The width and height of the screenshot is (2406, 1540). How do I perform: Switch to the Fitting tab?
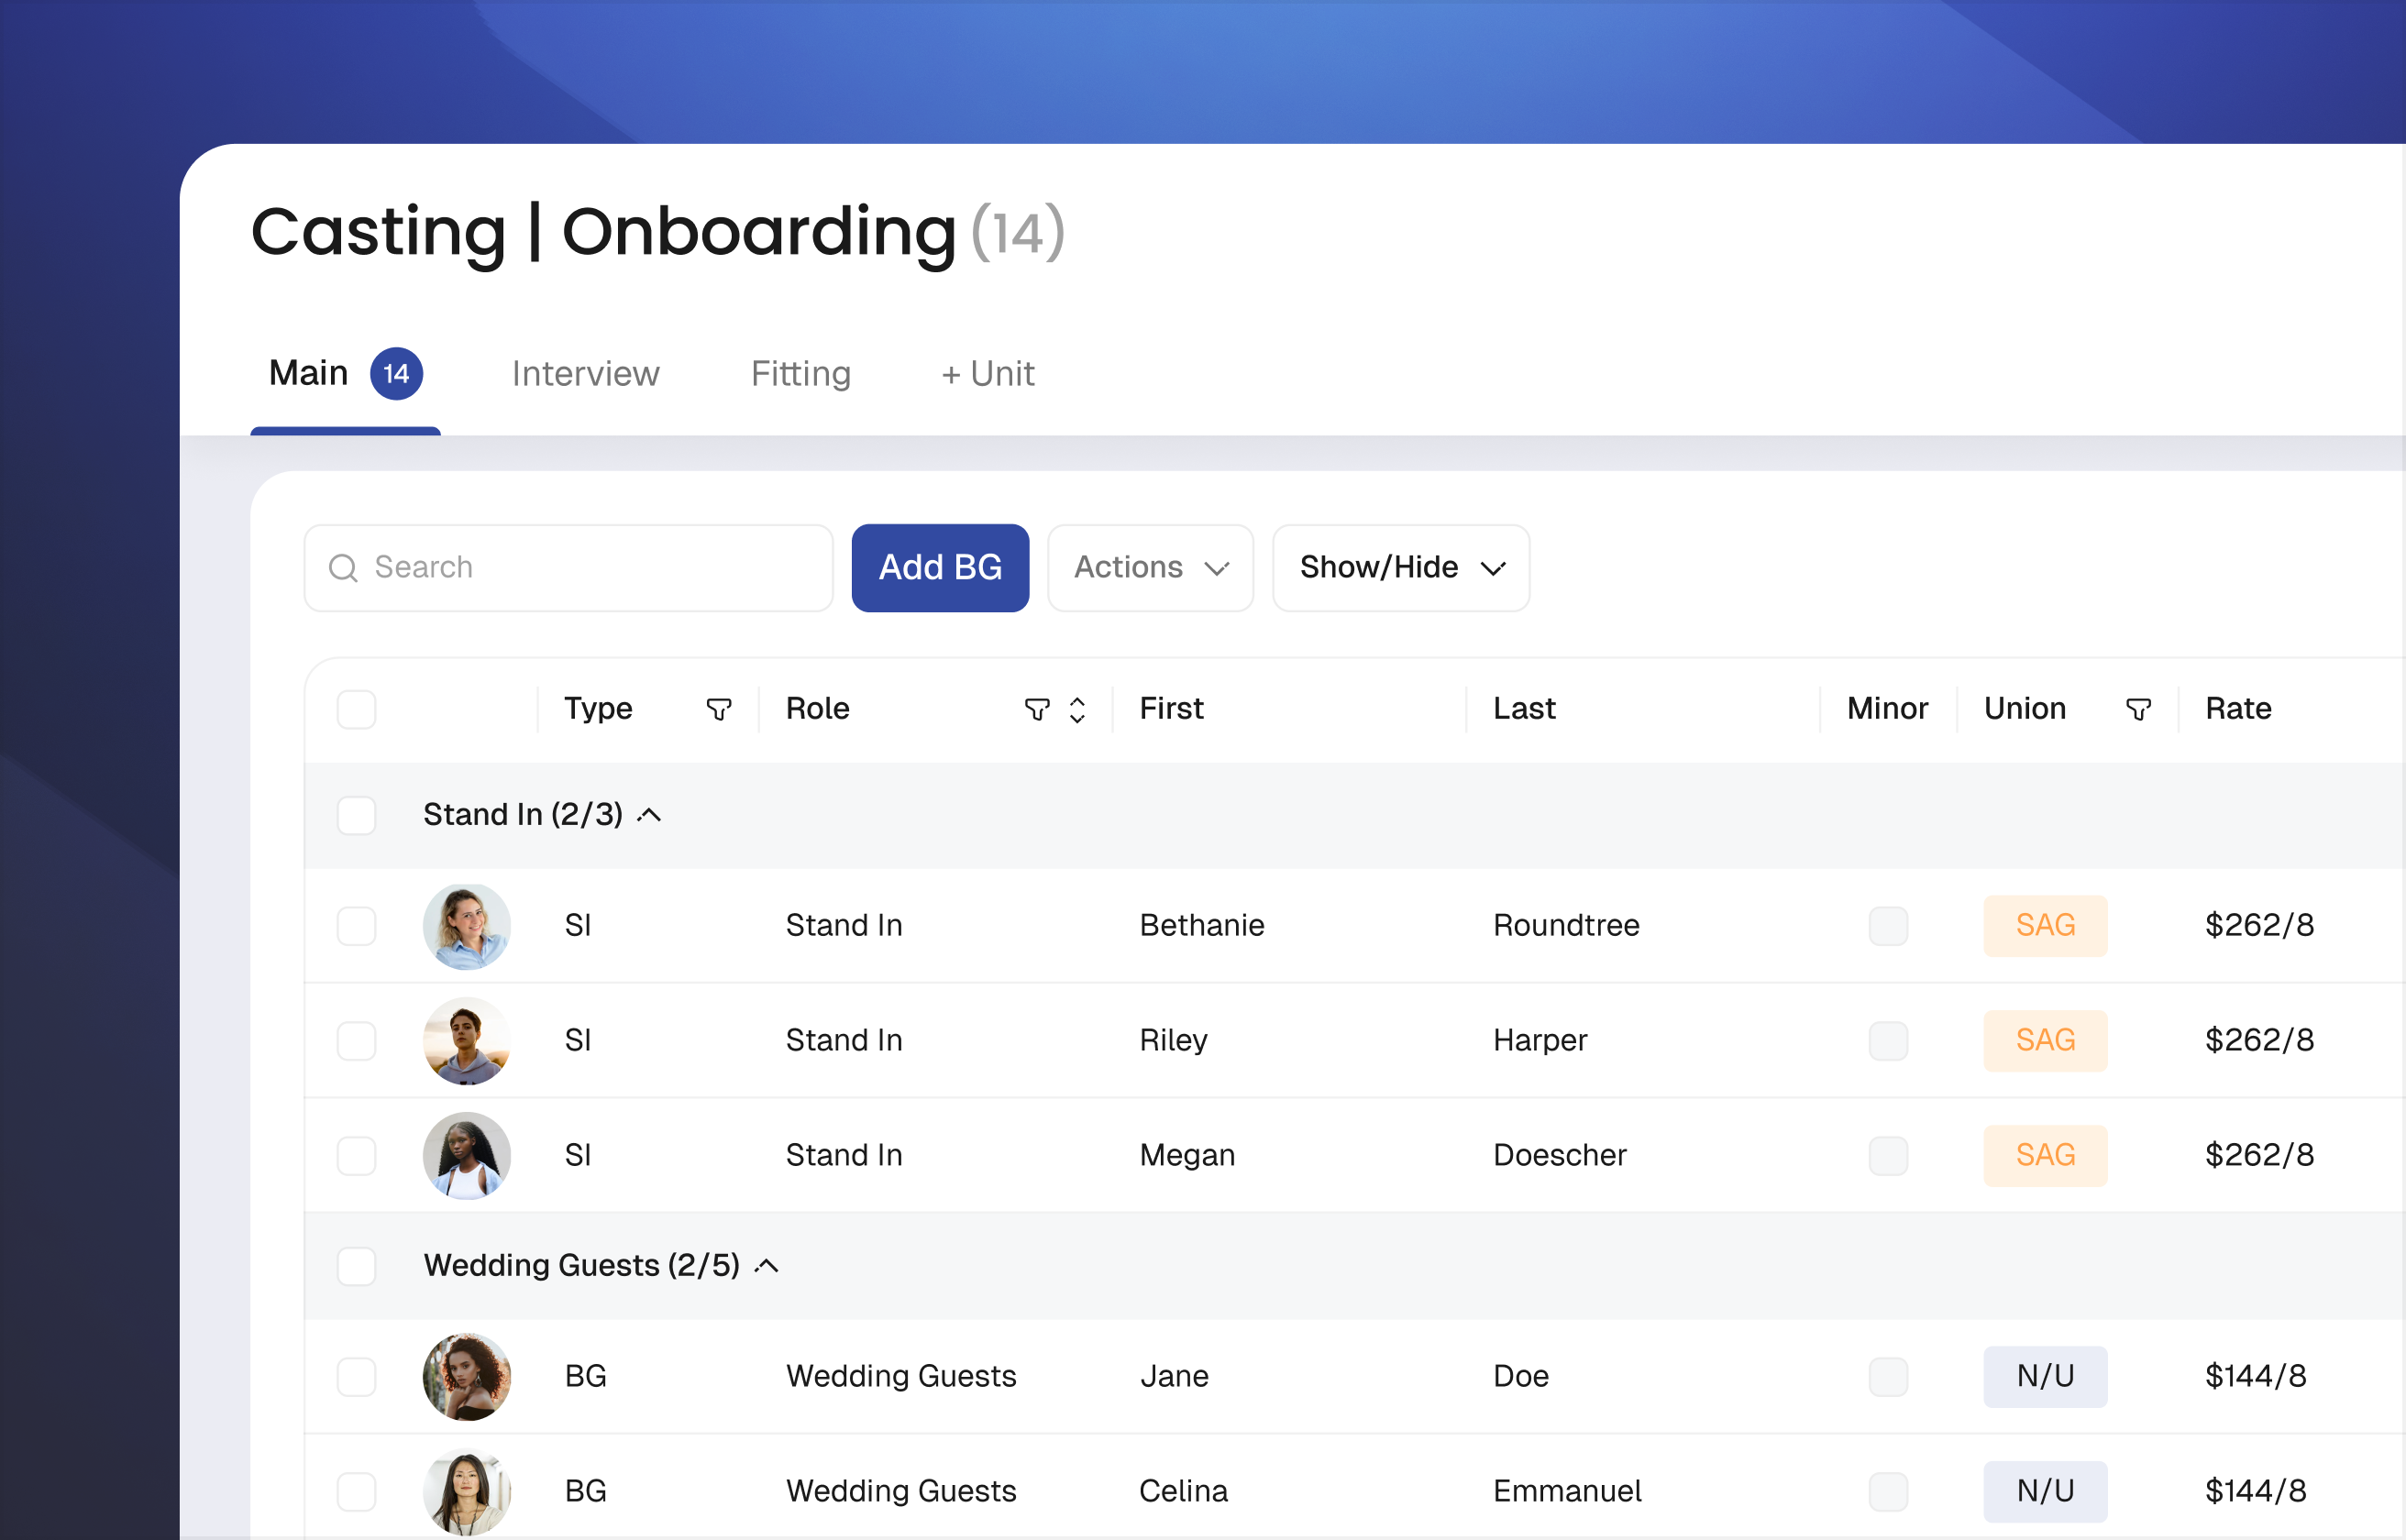(x=800, y=374)
